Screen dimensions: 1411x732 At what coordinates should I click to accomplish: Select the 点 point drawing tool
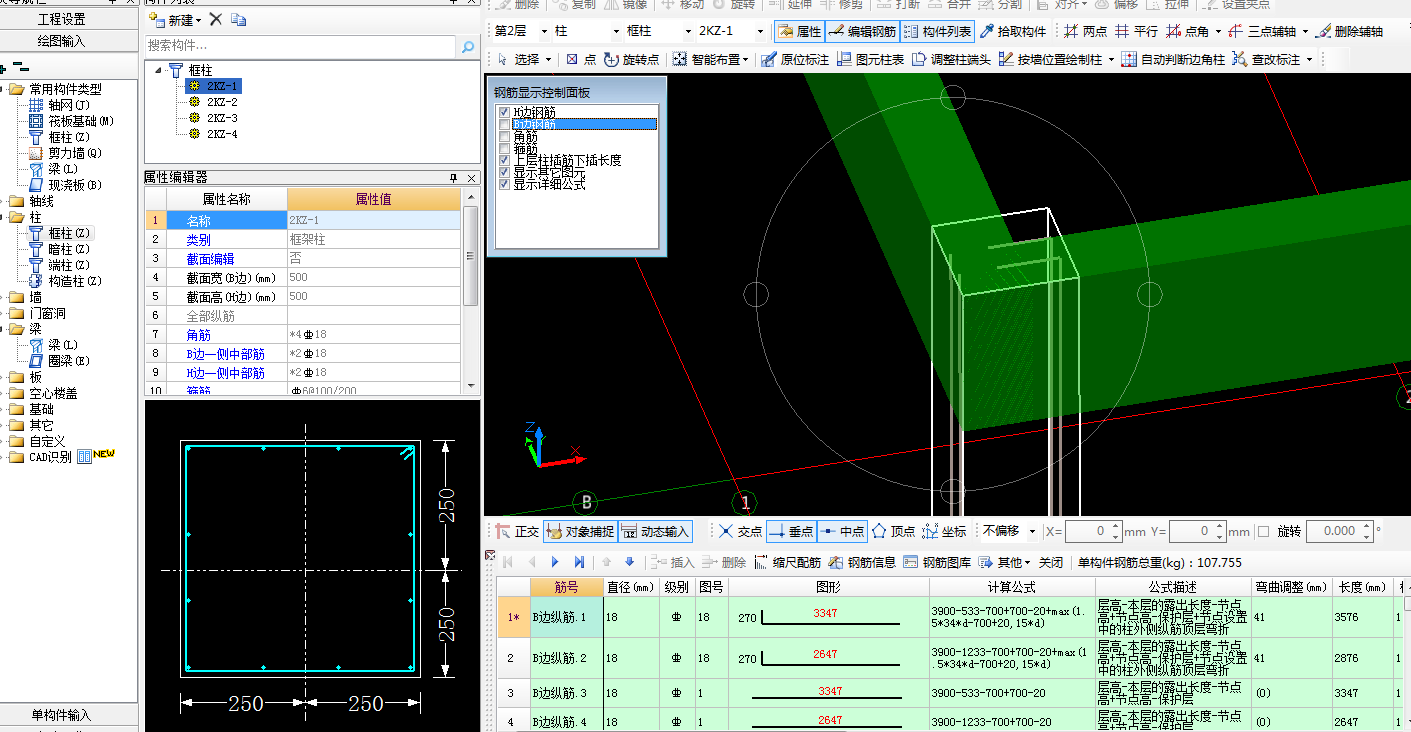point(580,60)
